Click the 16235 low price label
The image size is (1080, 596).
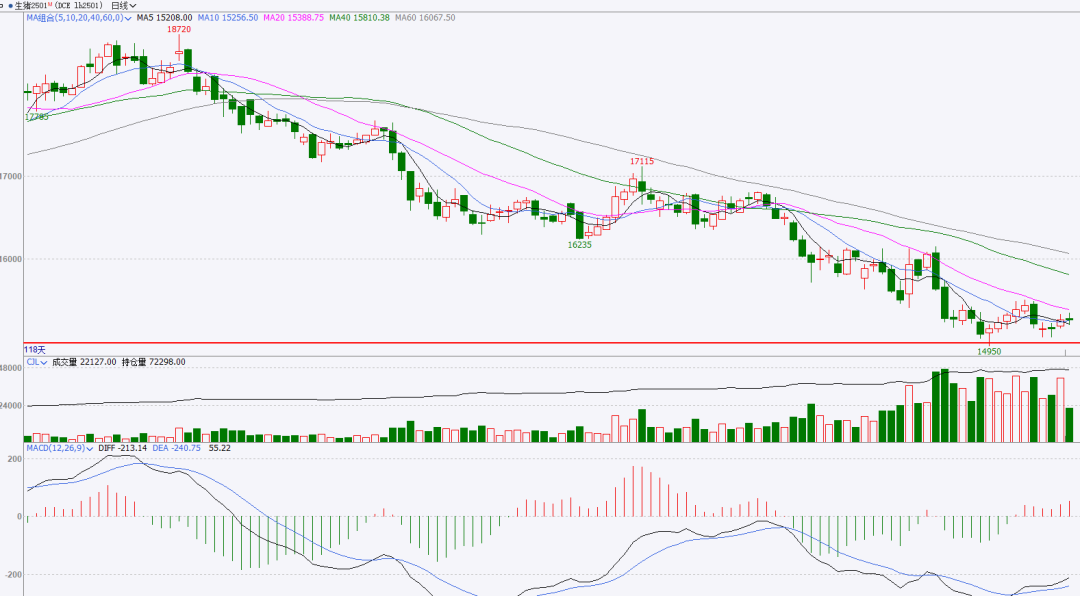pos(580,245)
